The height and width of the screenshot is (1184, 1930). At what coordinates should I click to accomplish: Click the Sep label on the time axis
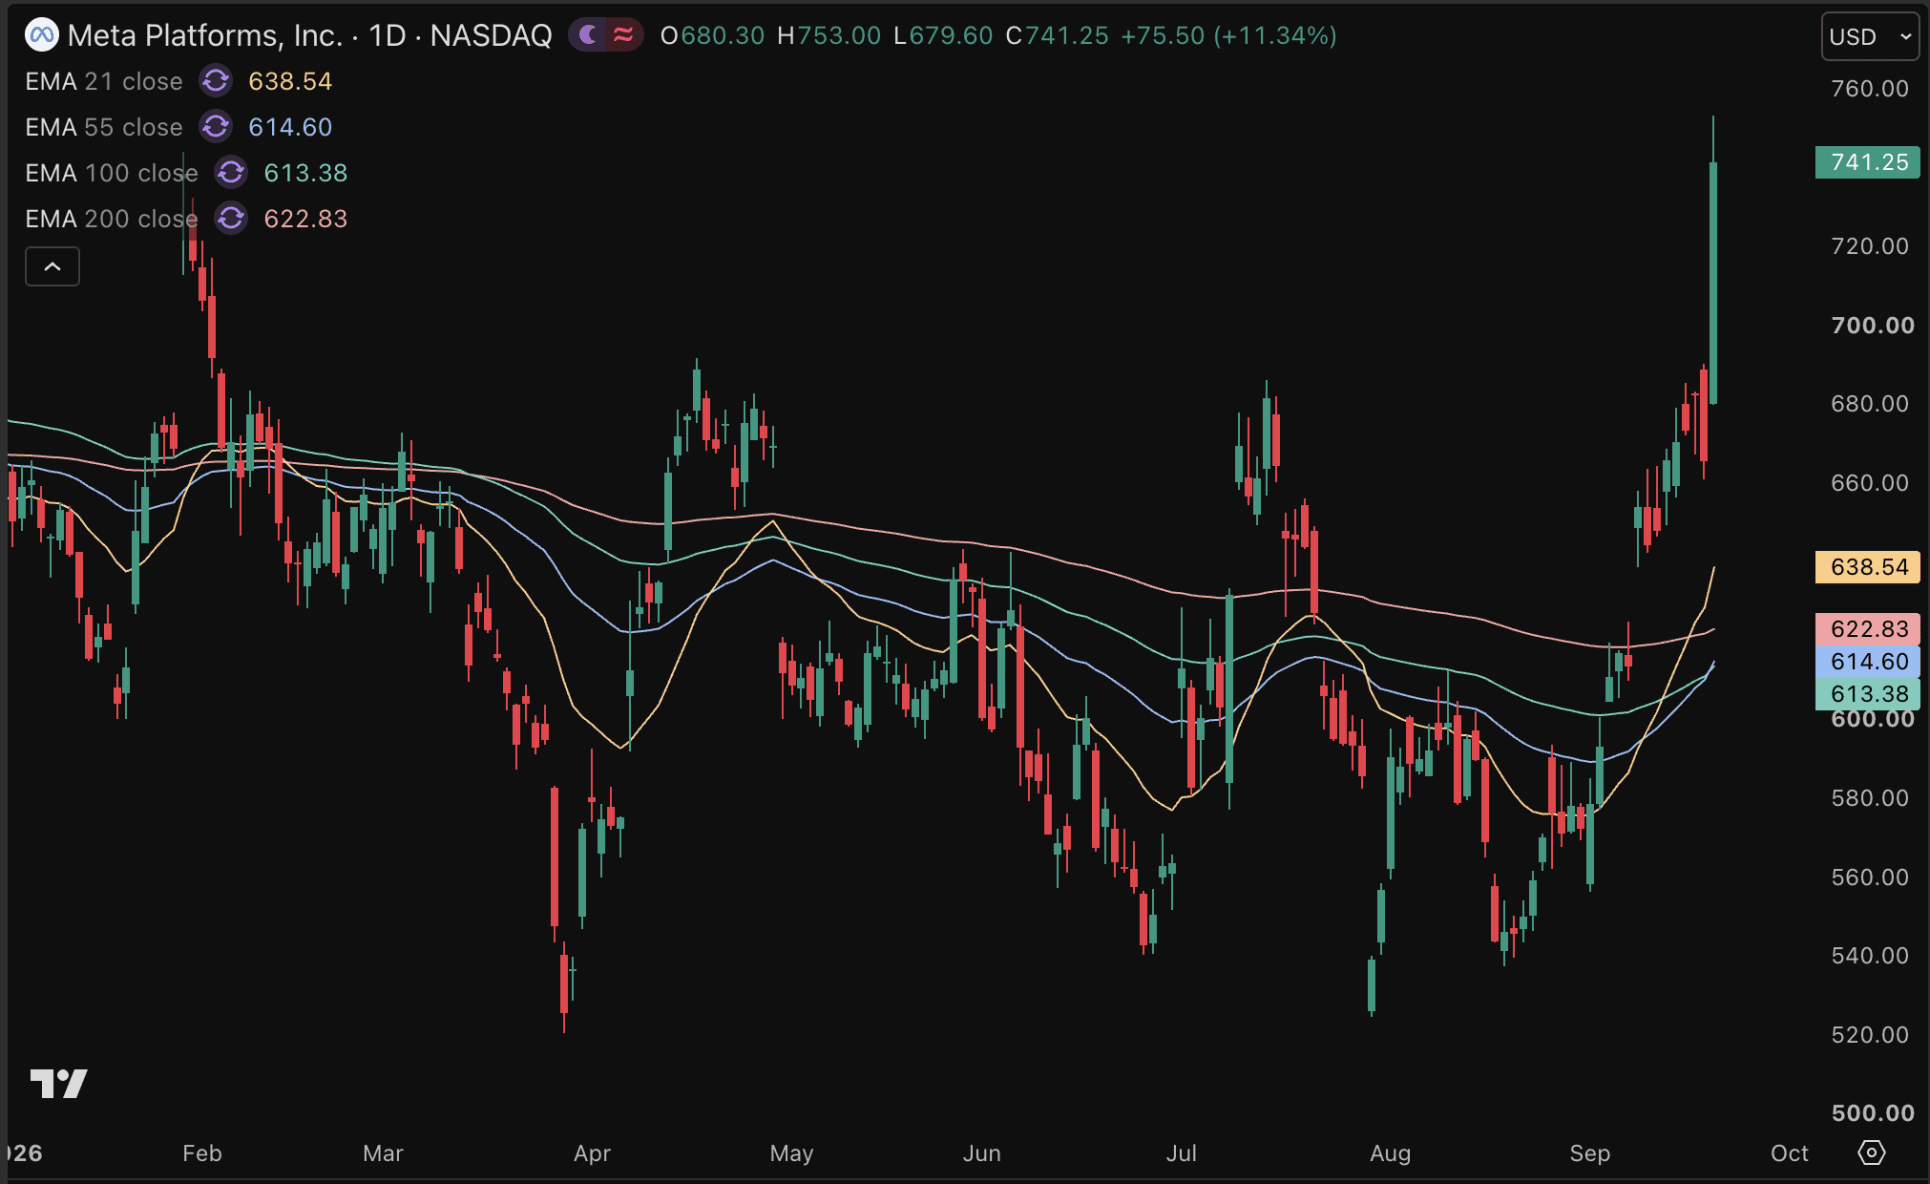click(x=1590, y=1153)
